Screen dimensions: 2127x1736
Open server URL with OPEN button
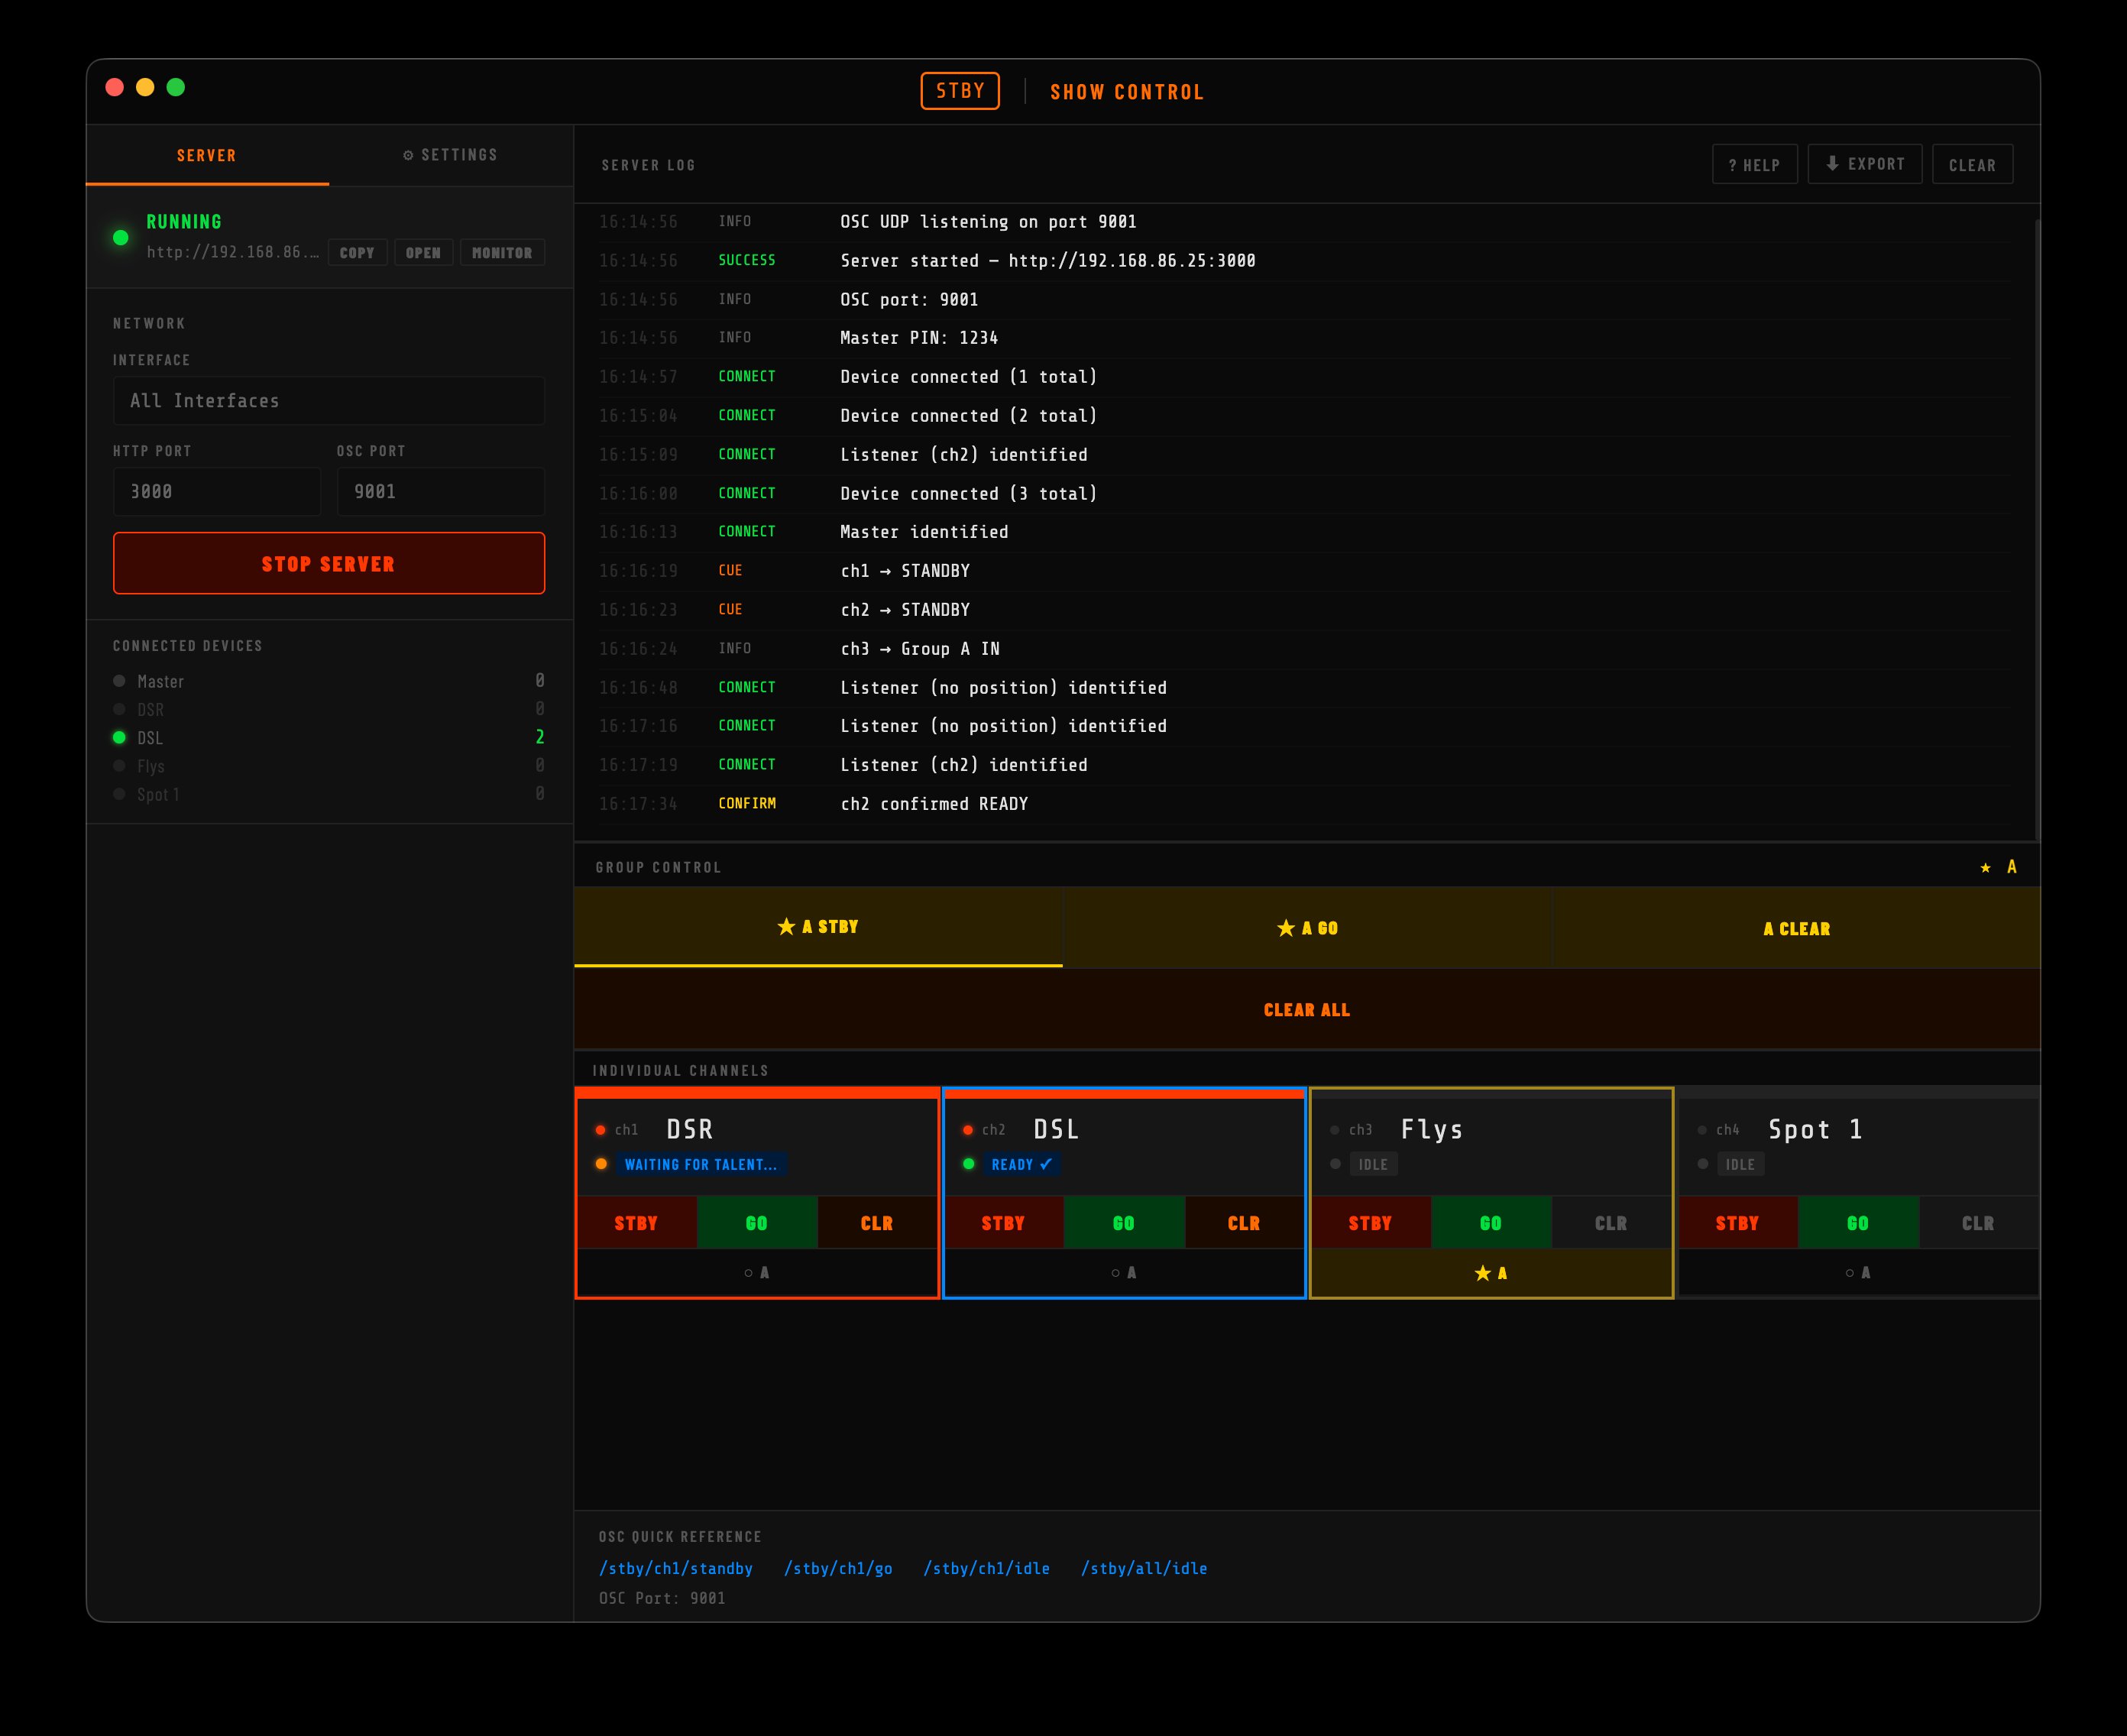coord(423,253)
